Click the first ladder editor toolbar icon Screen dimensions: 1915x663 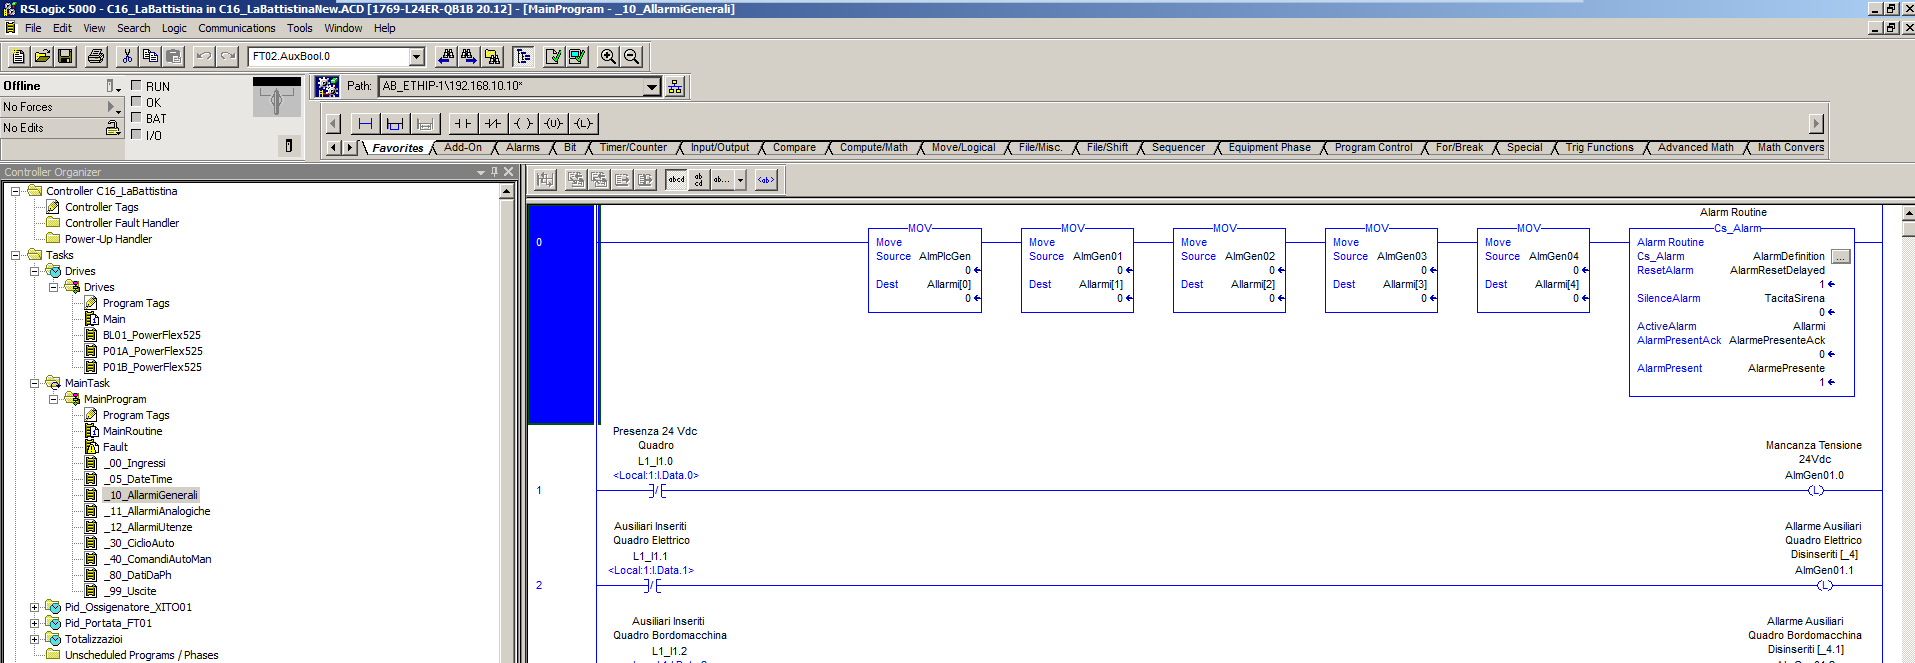coord(545,180)
